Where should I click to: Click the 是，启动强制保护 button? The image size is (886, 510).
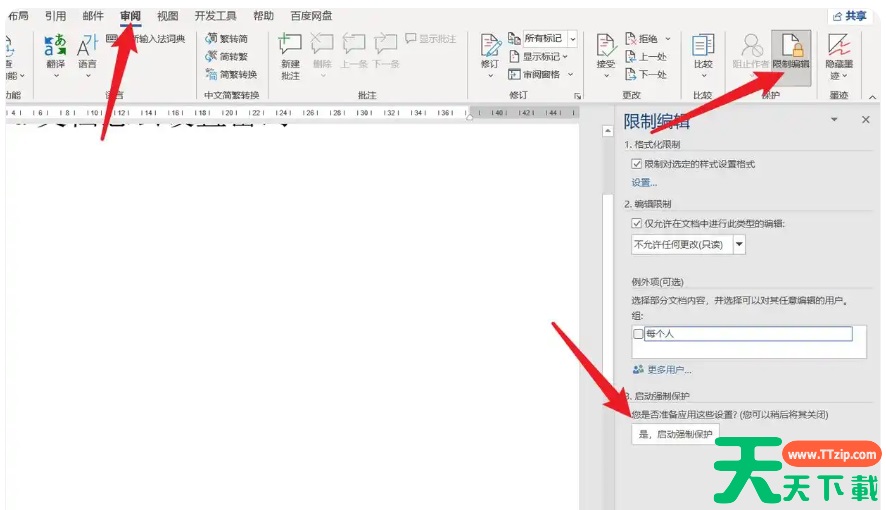675,434
